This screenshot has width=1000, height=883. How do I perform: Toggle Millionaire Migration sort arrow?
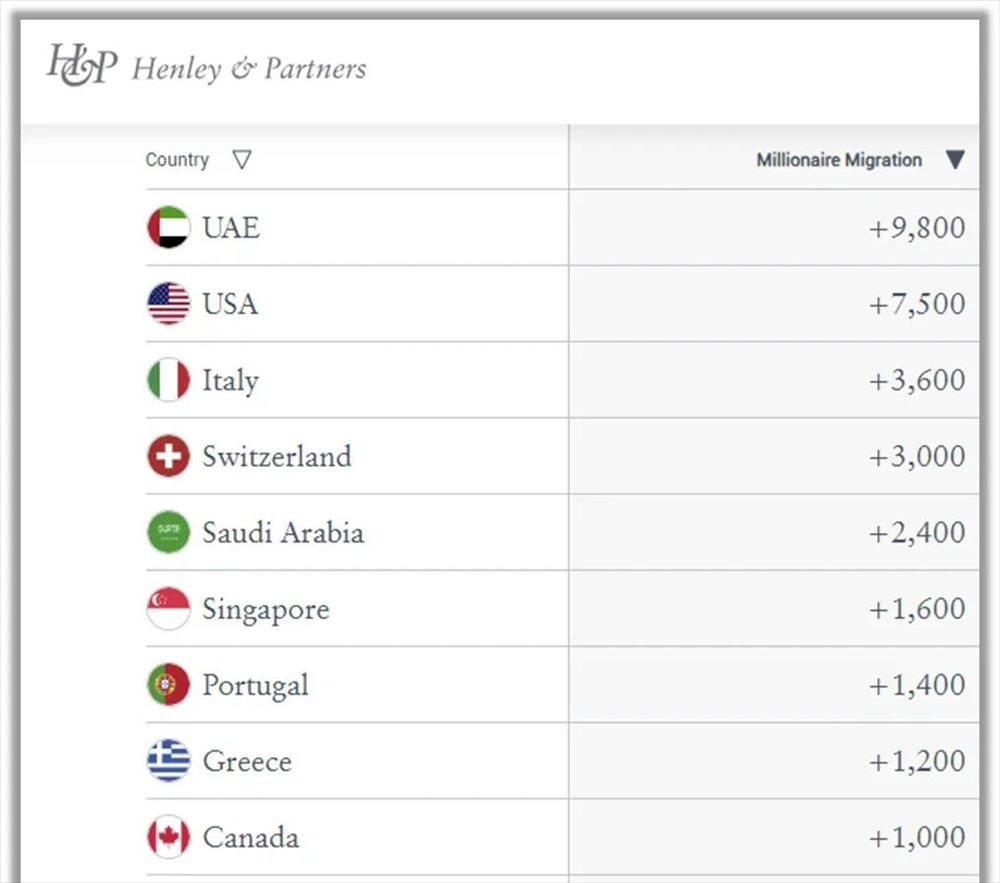click(955, 160)
